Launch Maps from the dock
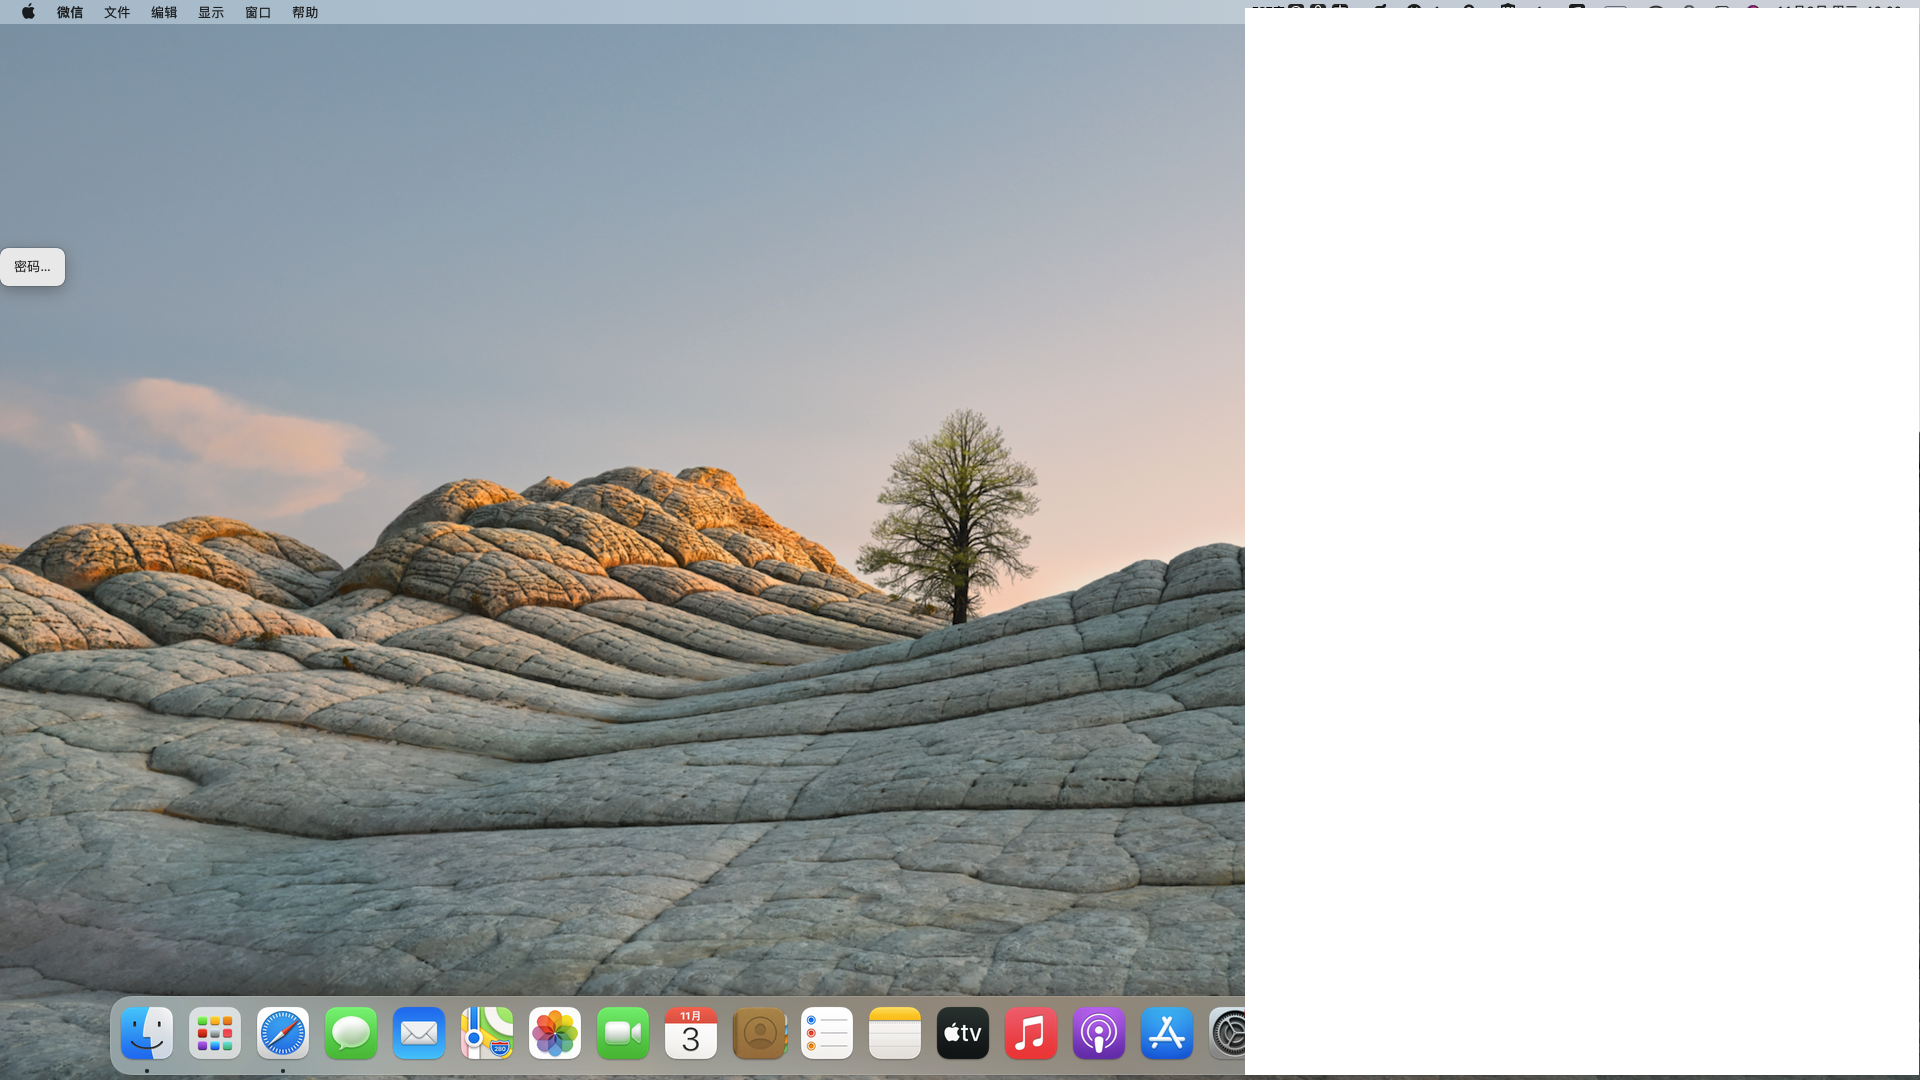 487,1034
